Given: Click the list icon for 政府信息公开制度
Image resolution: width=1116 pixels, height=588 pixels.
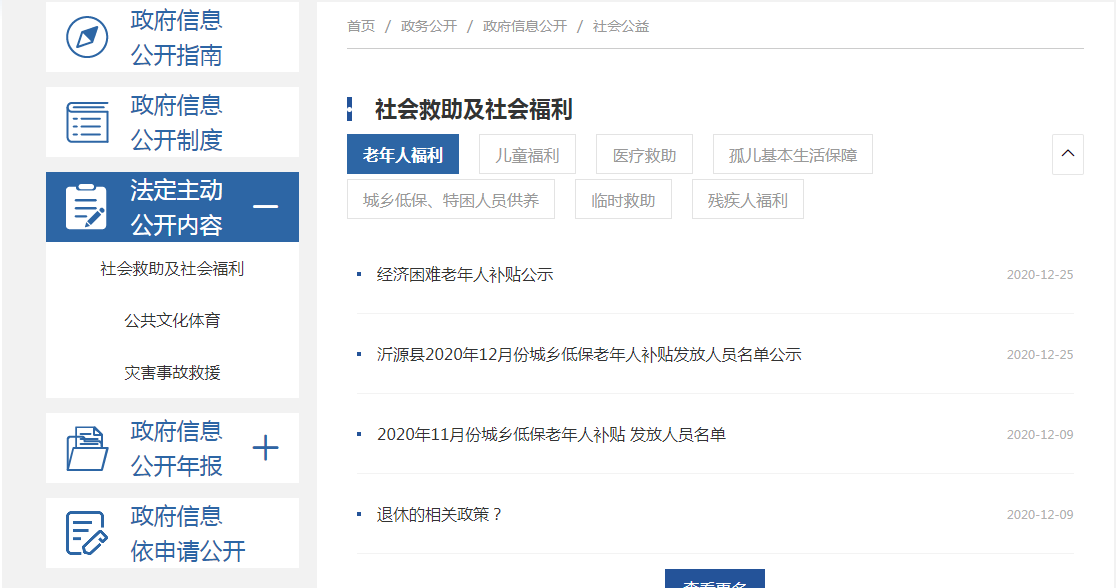Looking at the screenshot, I should pos(87,122).
